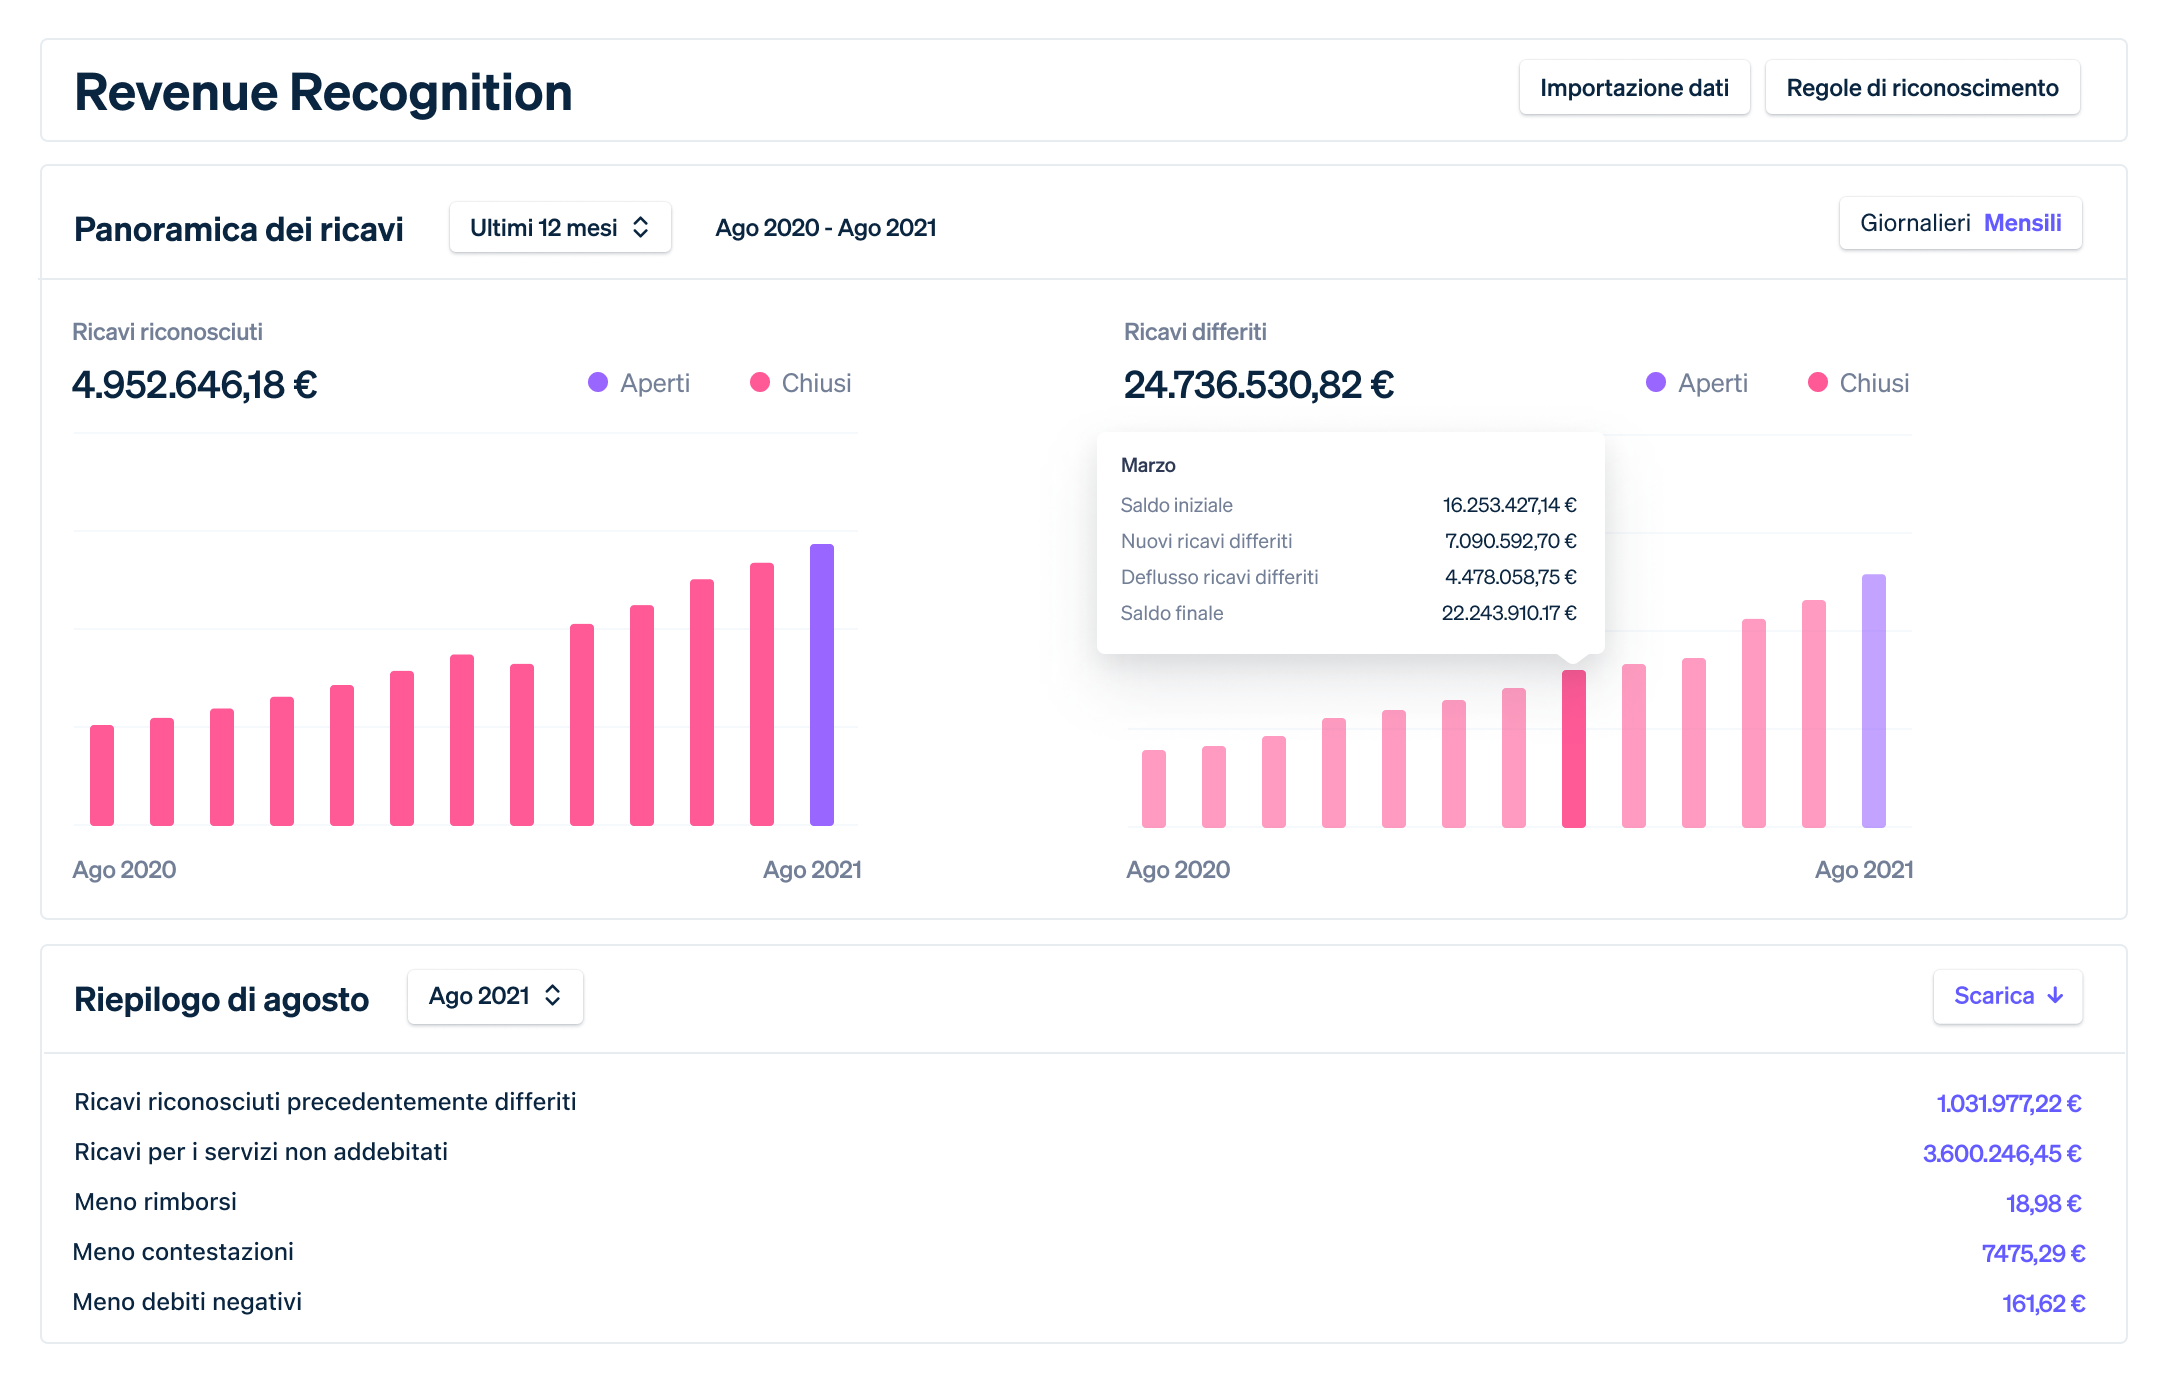Click the total 4.952.646,18 € value
Viewport: 2160px width, 1388px height.
tap(194, 385)
